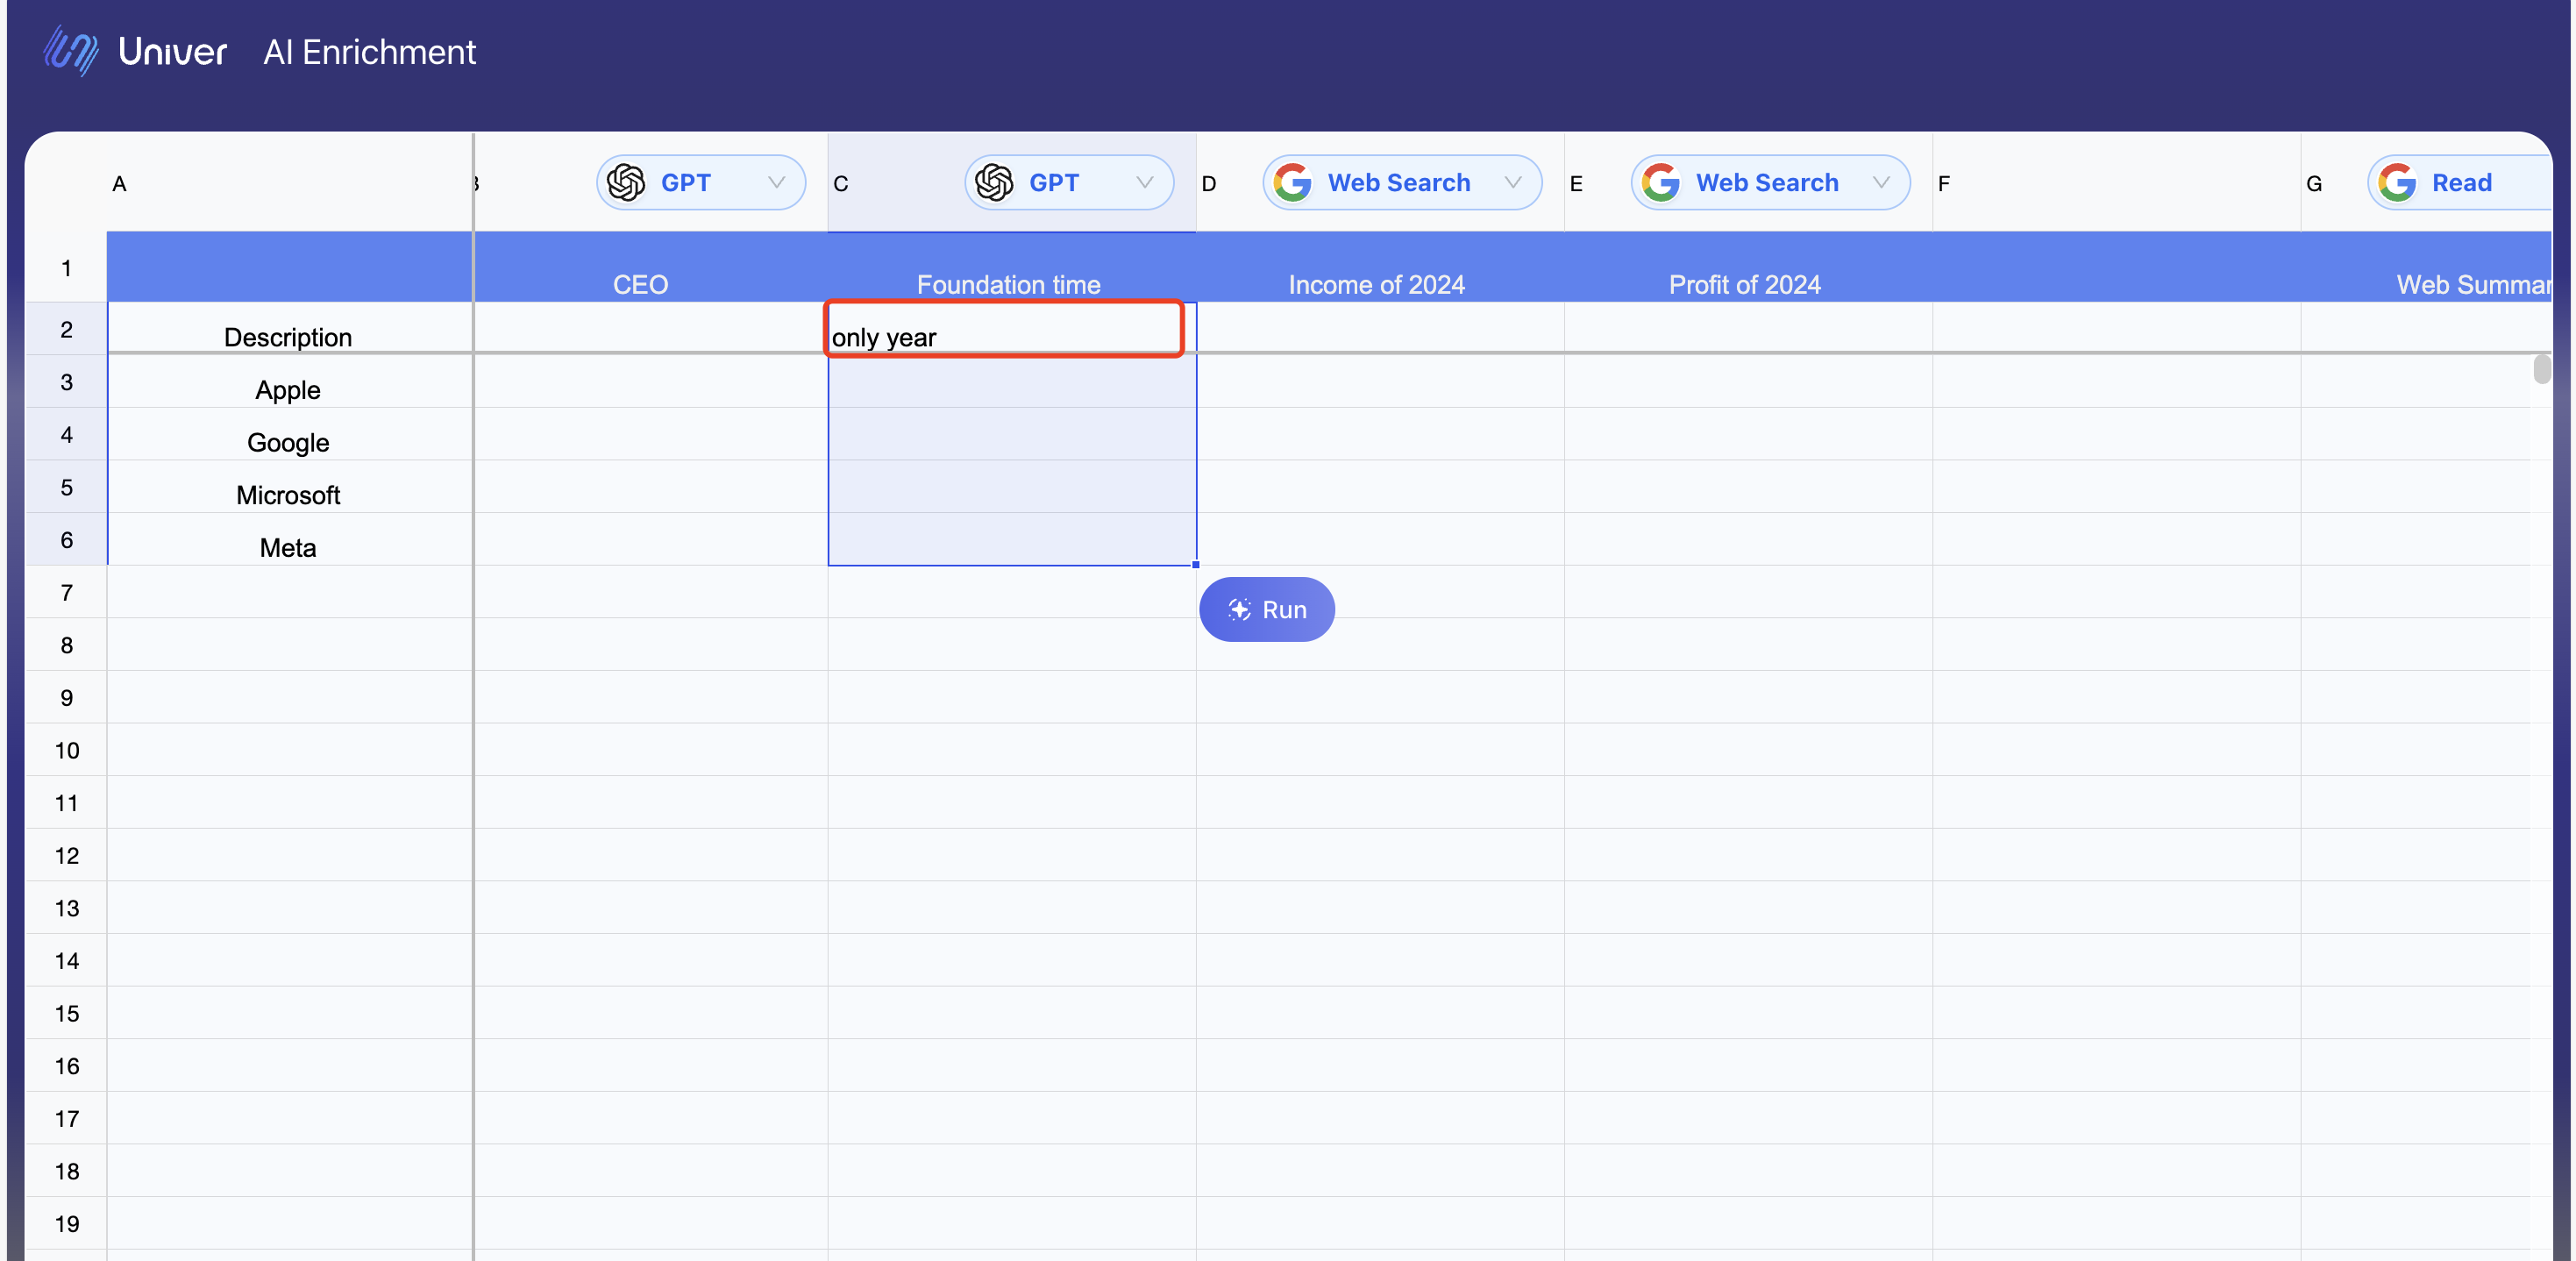Select column A header
The width and height of the screenshot is (2576, 1261).
click(x=290, y=183)
